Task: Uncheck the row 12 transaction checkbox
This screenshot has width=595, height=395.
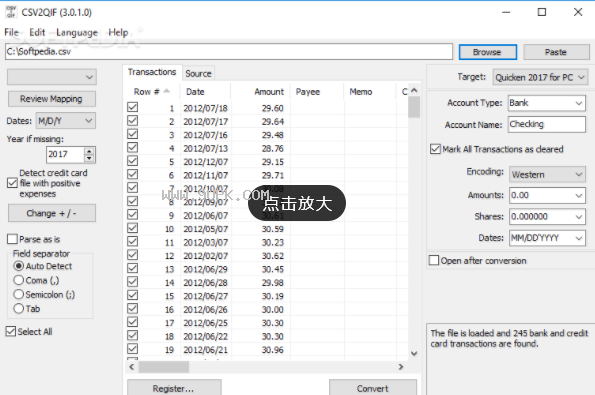Action: [132, 255]
